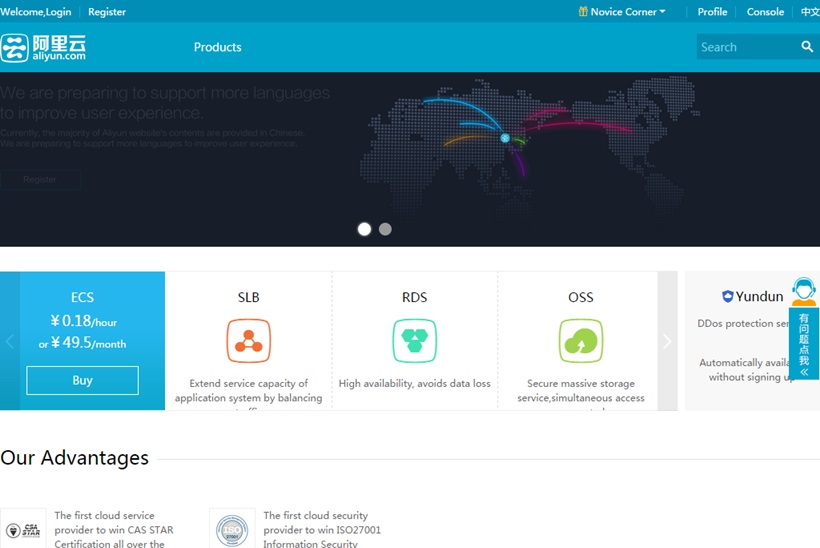
Task: Click the customer support headset avatar
Action: 804,292
